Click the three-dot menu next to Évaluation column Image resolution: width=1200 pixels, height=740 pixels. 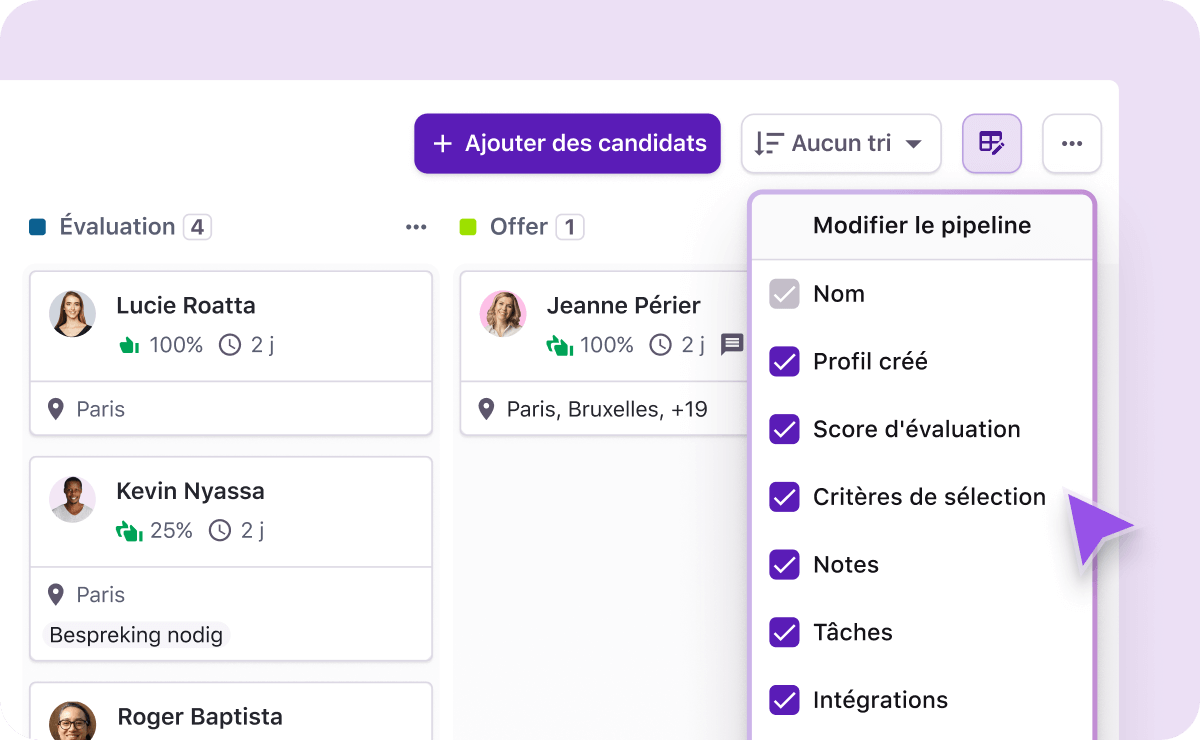click(416, 227)
